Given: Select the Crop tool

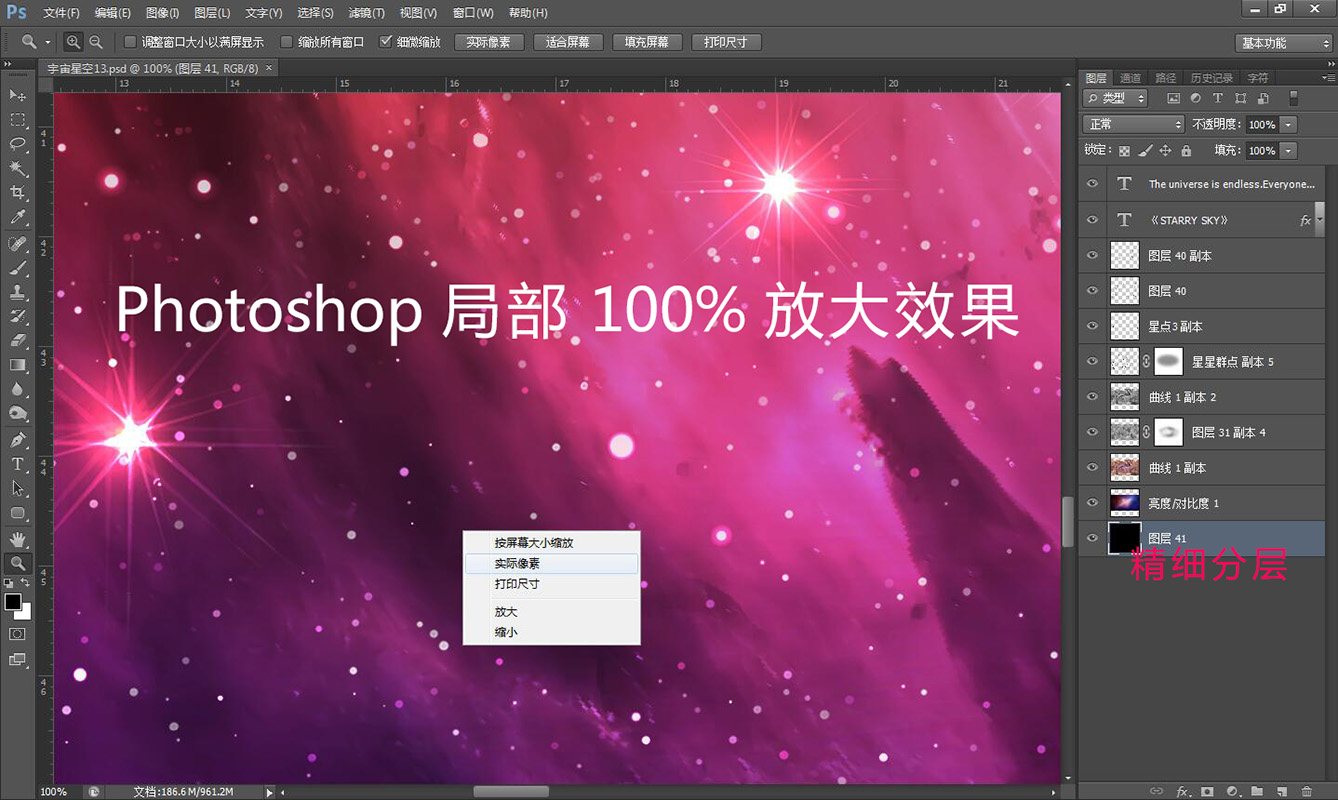Looking at the screenshot, I should pyautogui.click(x=17, y=193).
